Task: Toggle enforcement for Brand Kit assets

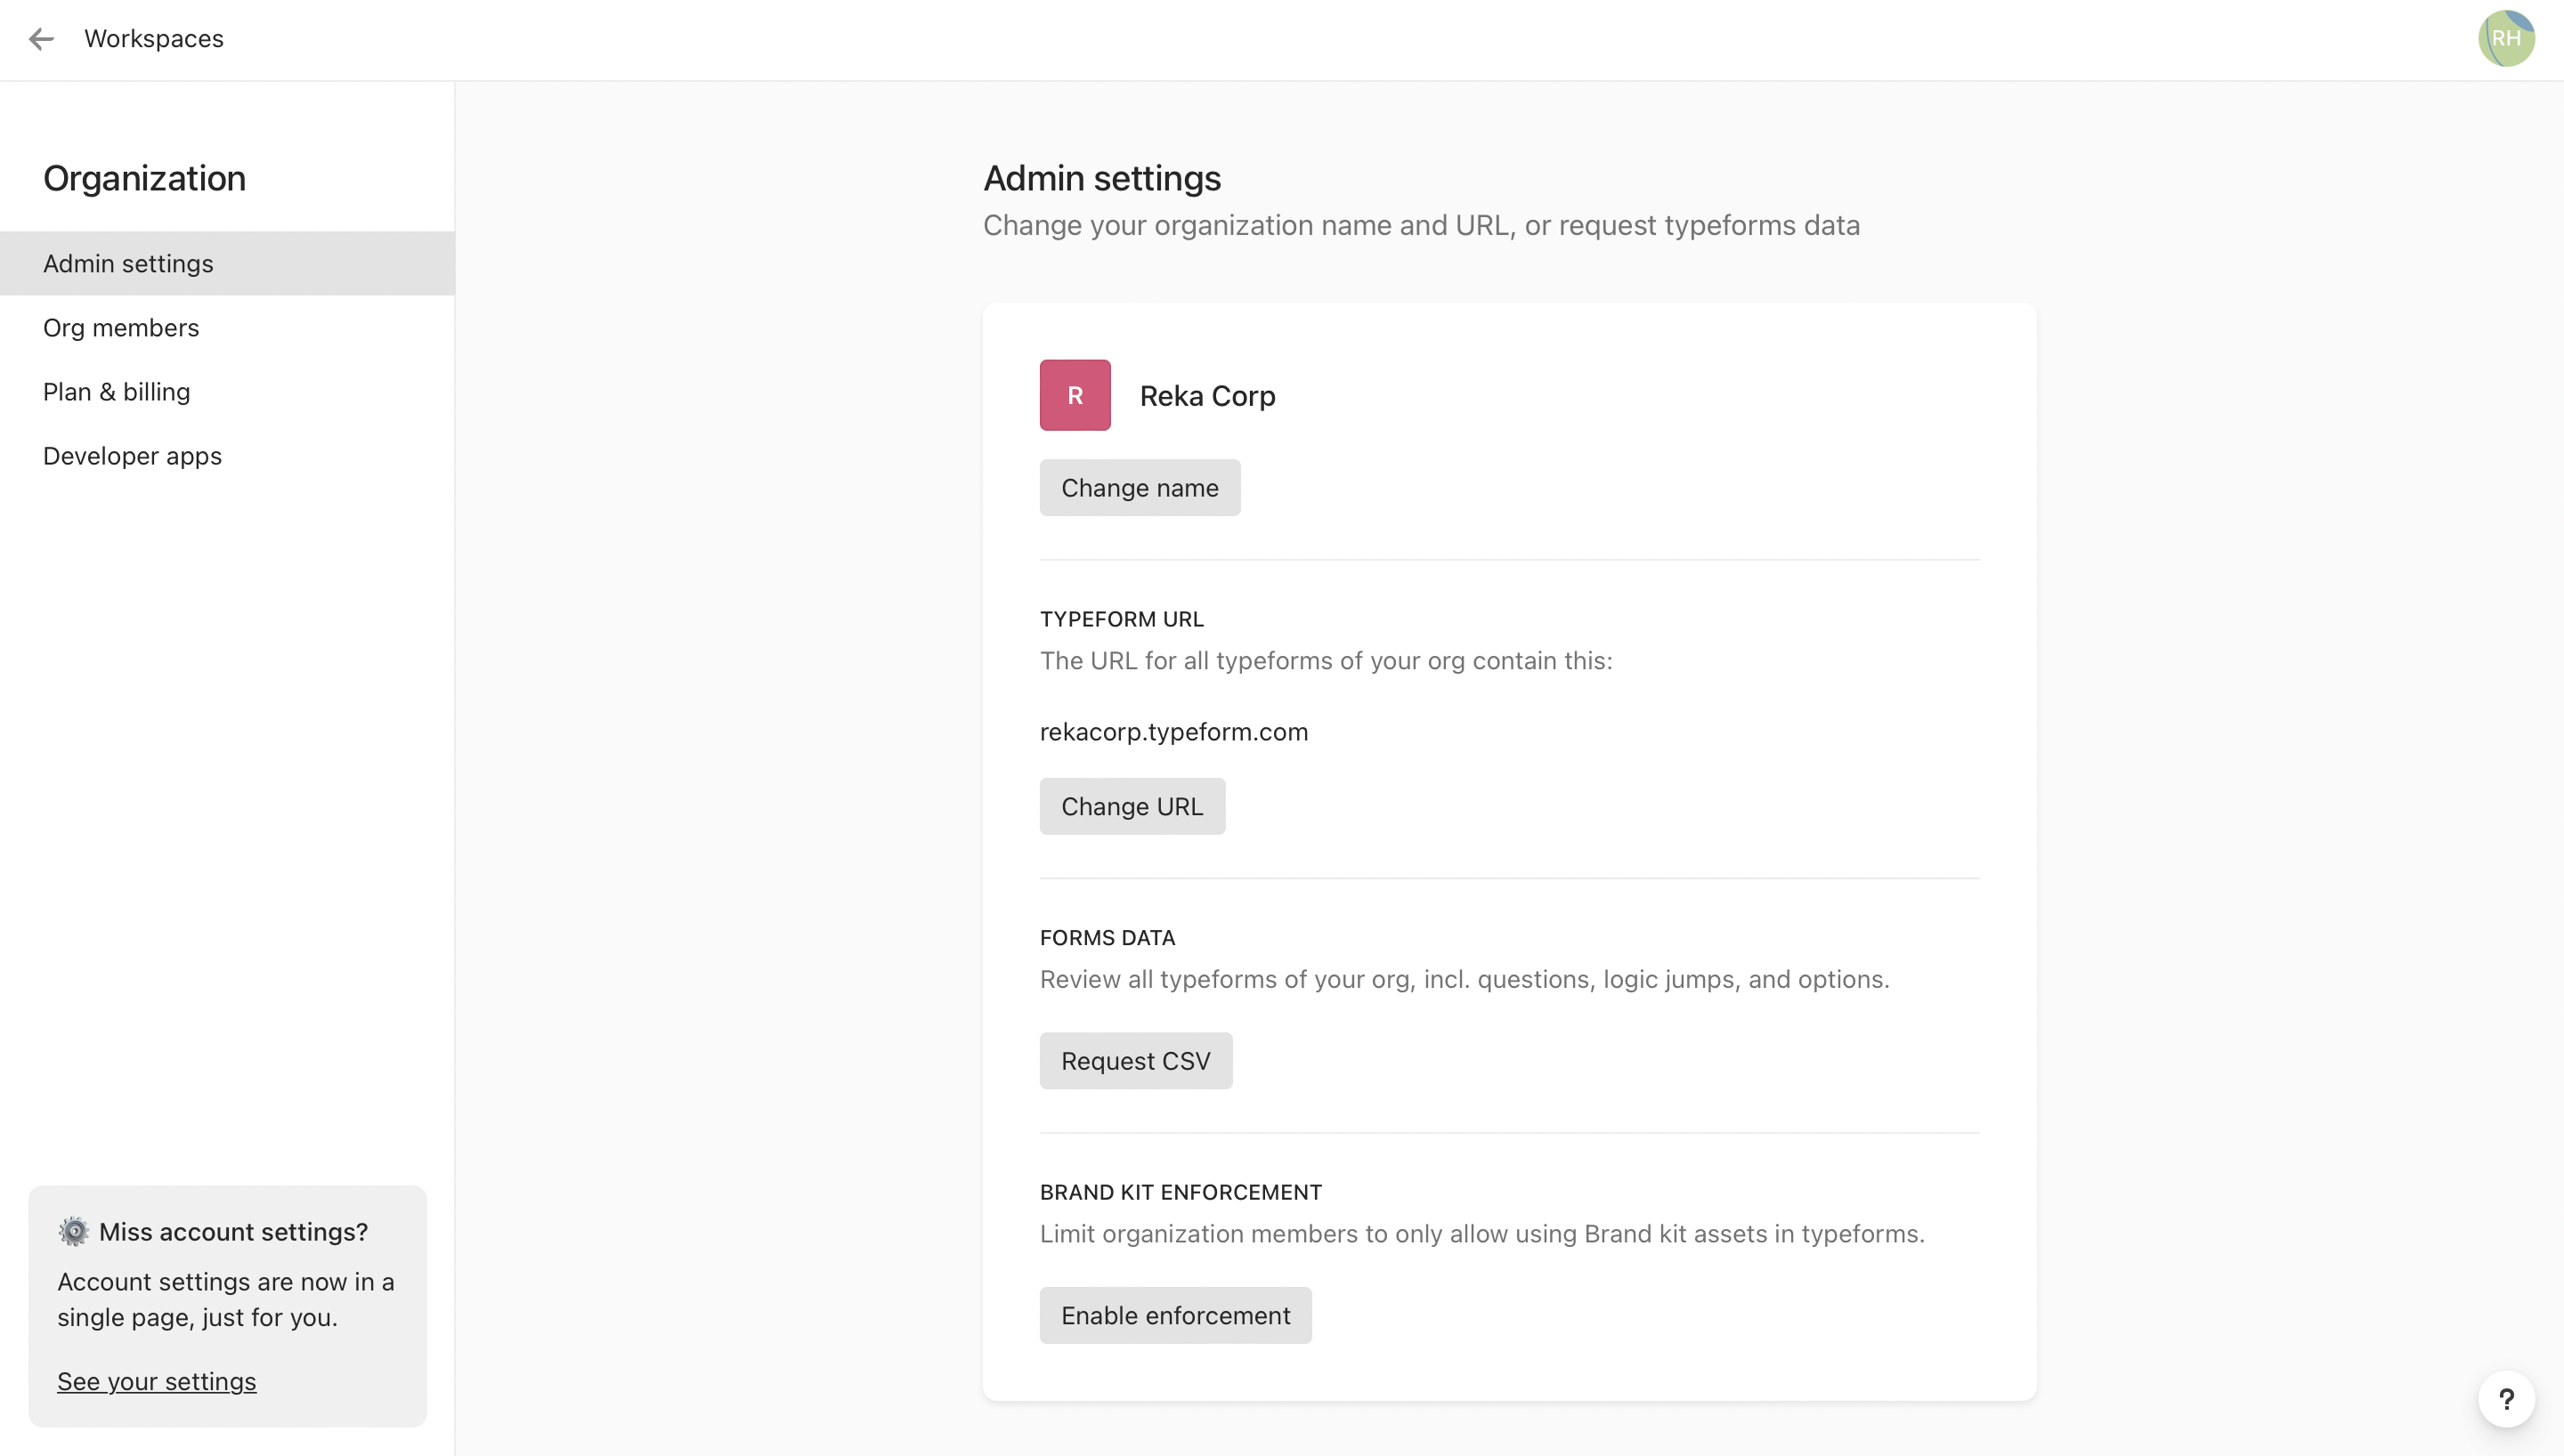Action: point(1176,1315)
